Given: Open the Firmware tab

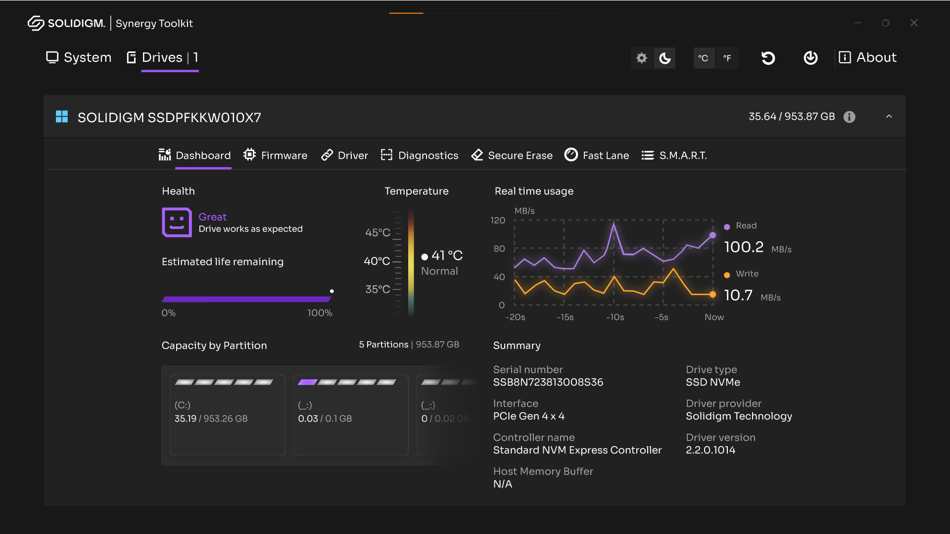Looking at the screenshot, I should click(x=275, y=156).
